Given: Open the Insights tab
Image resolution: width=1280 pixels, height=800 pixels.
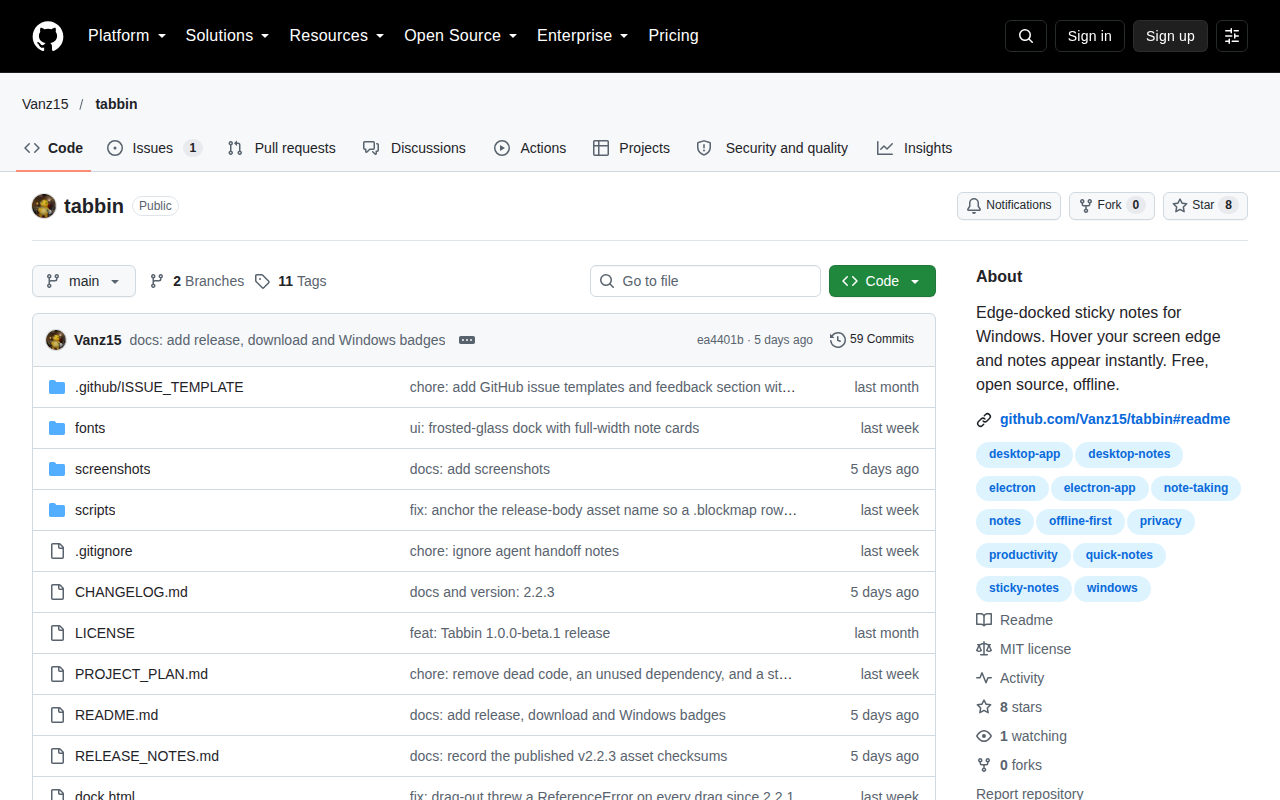Looking at the screenshot, I should [x=914, y=148].
